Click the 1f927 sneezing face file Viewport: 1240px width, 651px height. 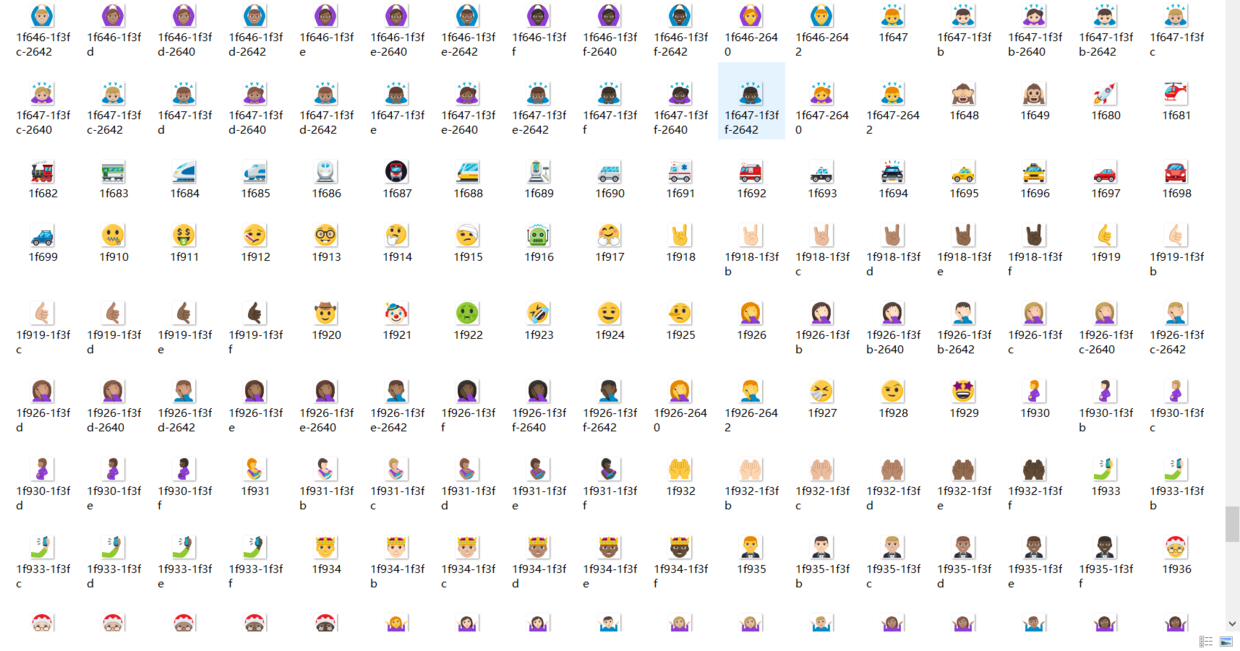[822, 400]
